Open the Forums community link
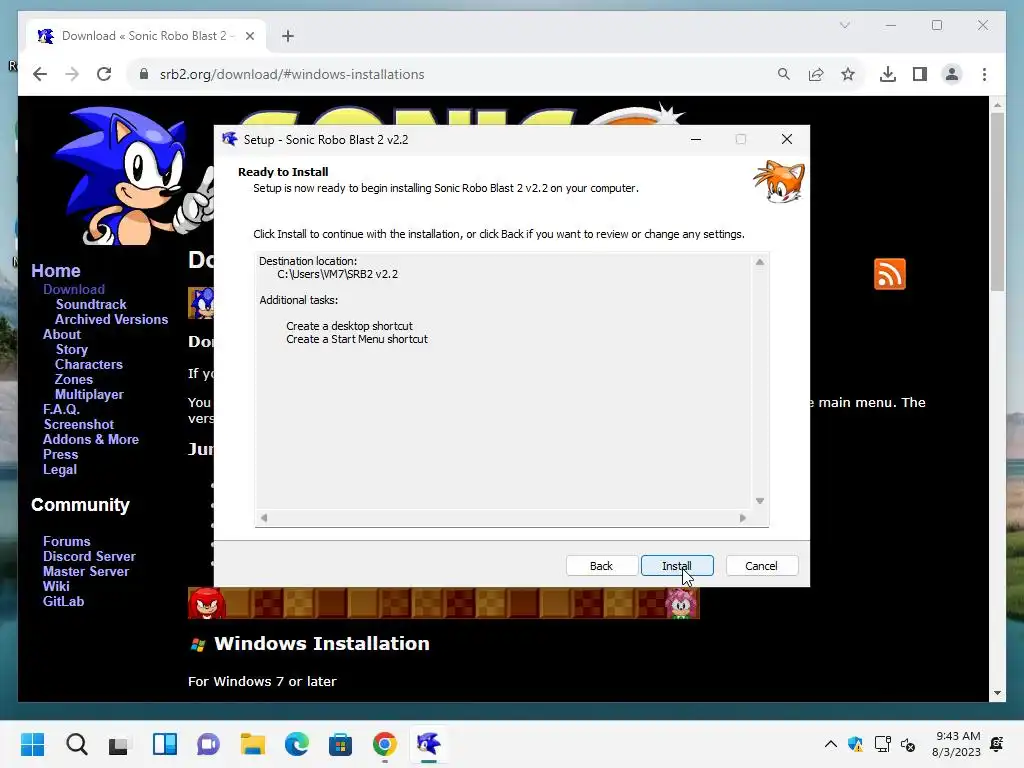 67,541
